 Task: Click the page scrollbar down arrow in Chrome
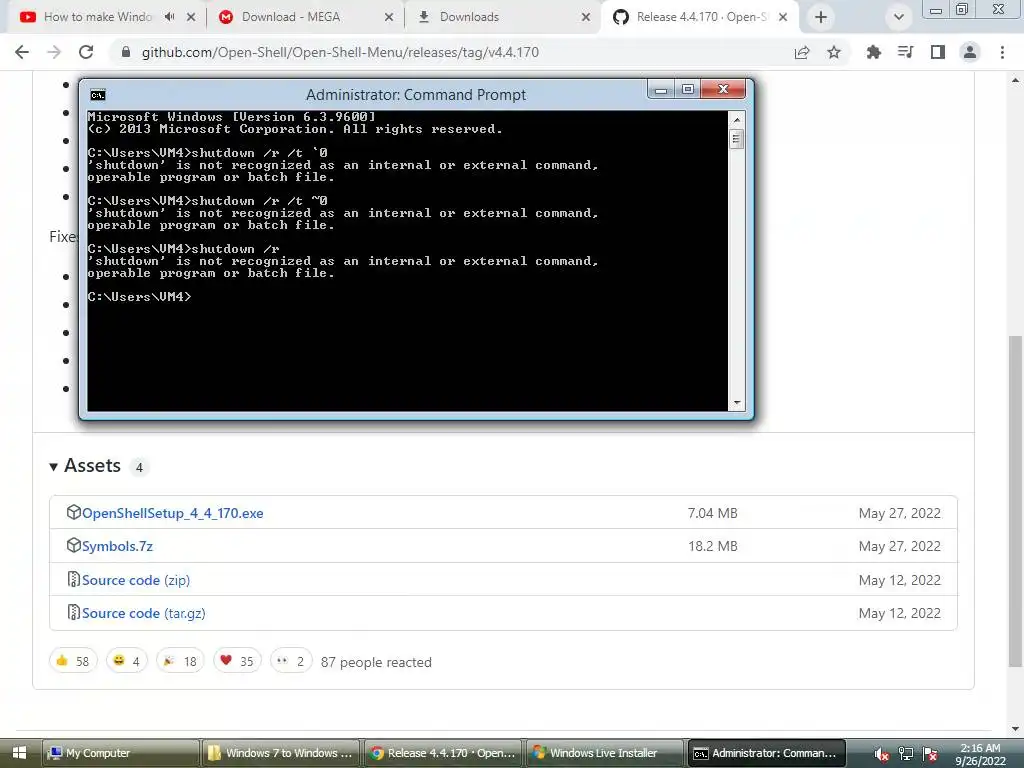click(x=1016, y=728)
